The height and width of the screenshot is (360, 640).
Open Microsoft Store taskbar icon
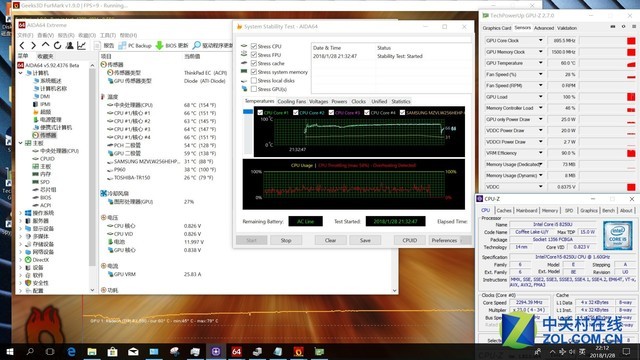[x=113, y=351]
